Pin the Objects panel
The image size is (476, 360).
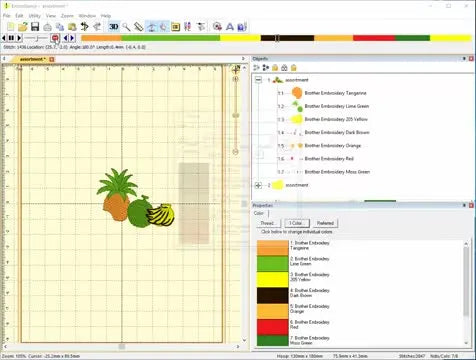click(464, 59)
